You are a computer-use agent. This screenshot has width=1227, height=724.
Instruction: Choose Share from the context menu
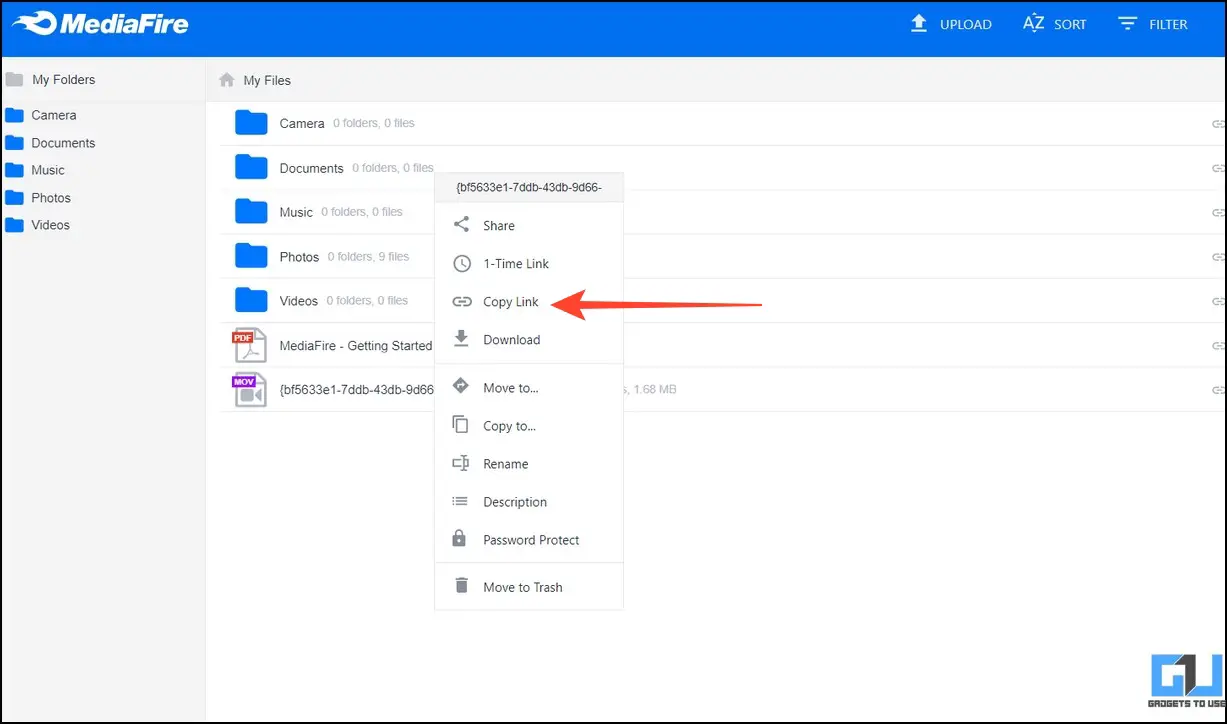click(529, 226)
